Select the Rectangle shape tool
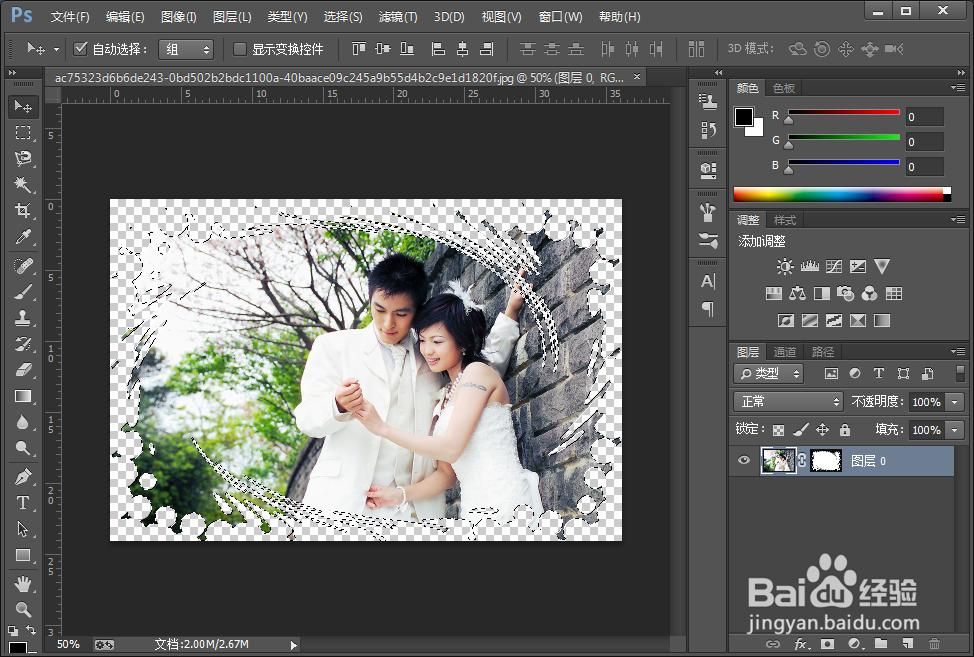The image size is (974, 657). pos(23,555)
